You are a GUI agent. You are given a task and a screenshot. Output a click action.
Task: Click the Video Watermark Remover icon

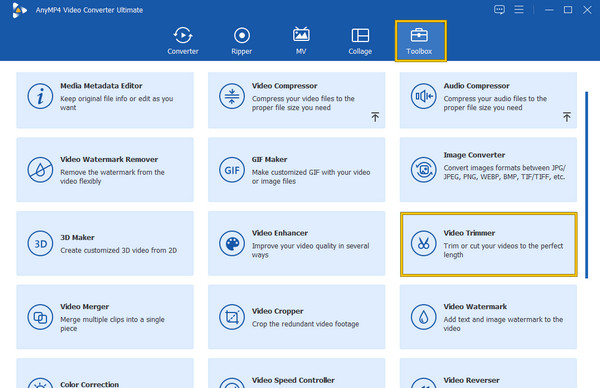click(40, 170)
